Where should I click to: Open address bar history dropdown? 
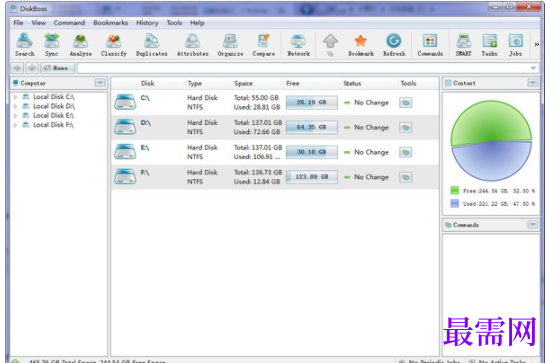(x=533, y=68)
